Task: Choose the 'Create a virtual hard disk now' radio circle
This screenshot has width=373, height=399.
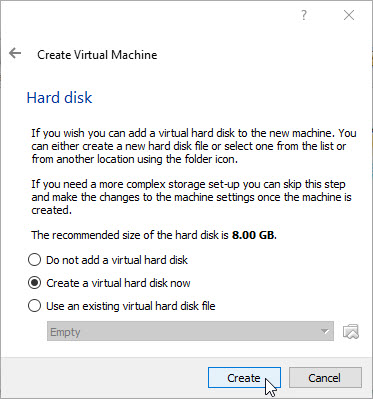Action: pyautogui.click(x=34, y=283)
